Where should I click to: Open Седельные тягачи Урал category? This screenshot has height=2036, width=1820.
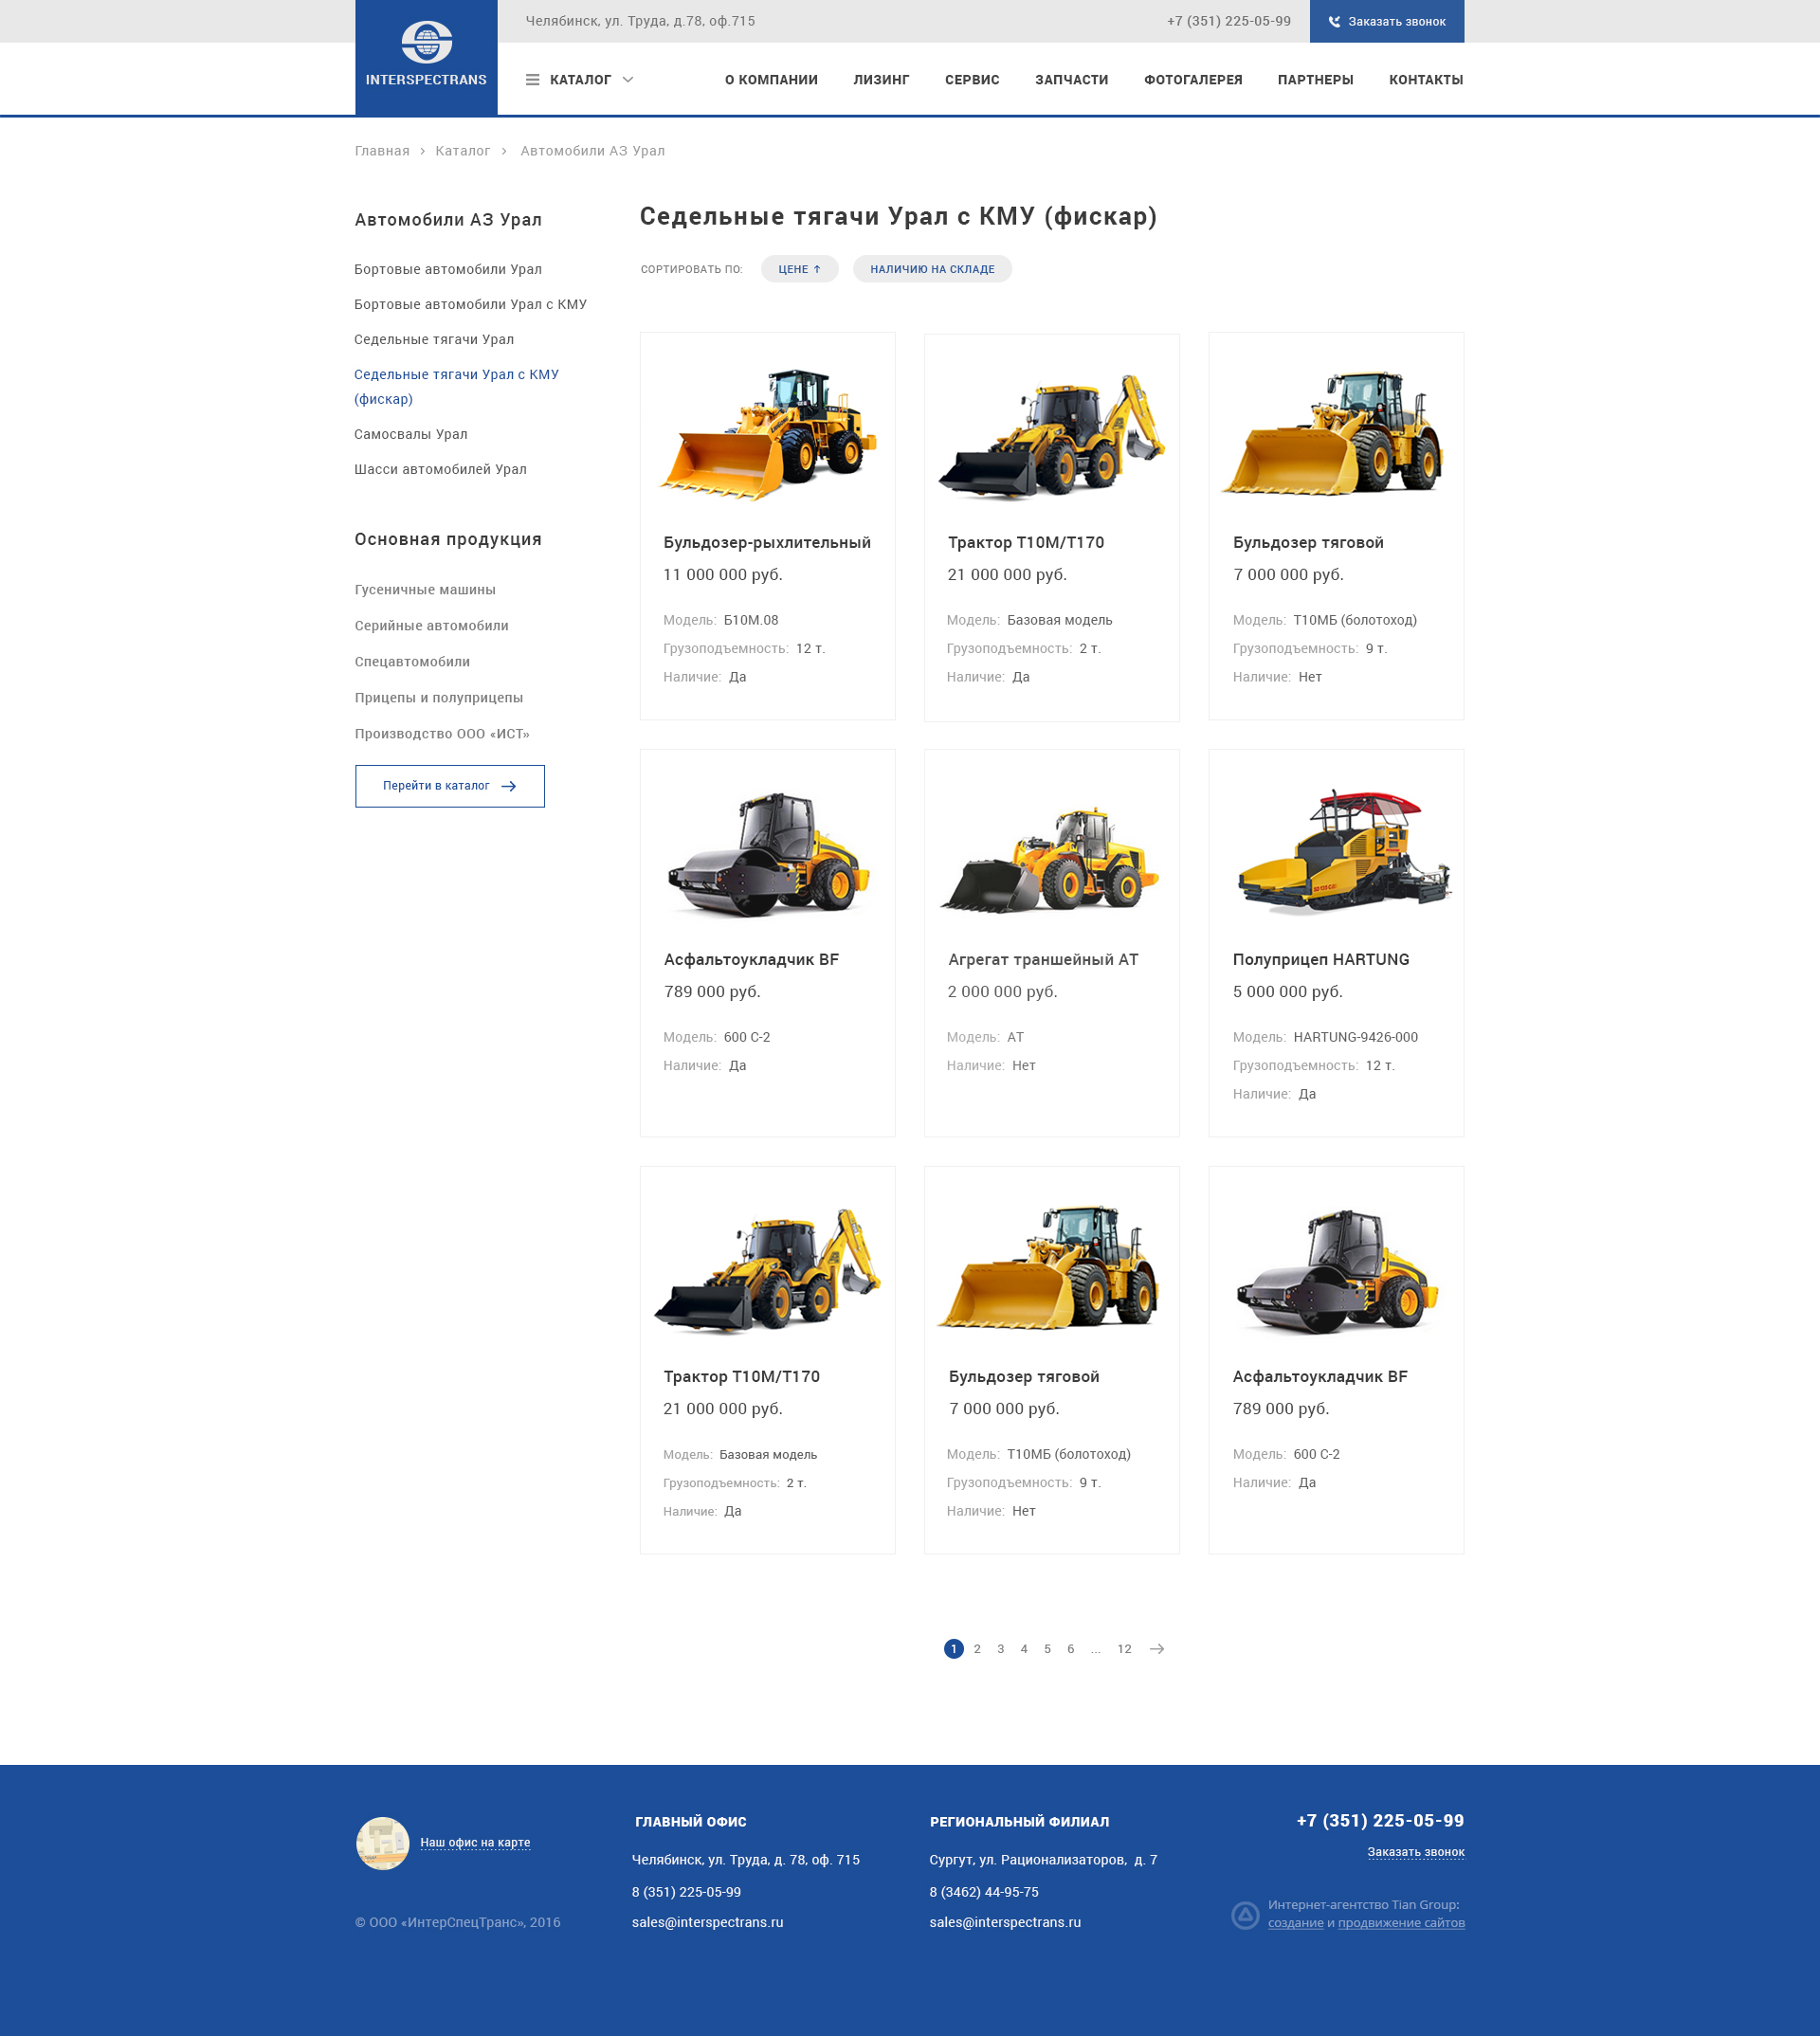point(434,339)
